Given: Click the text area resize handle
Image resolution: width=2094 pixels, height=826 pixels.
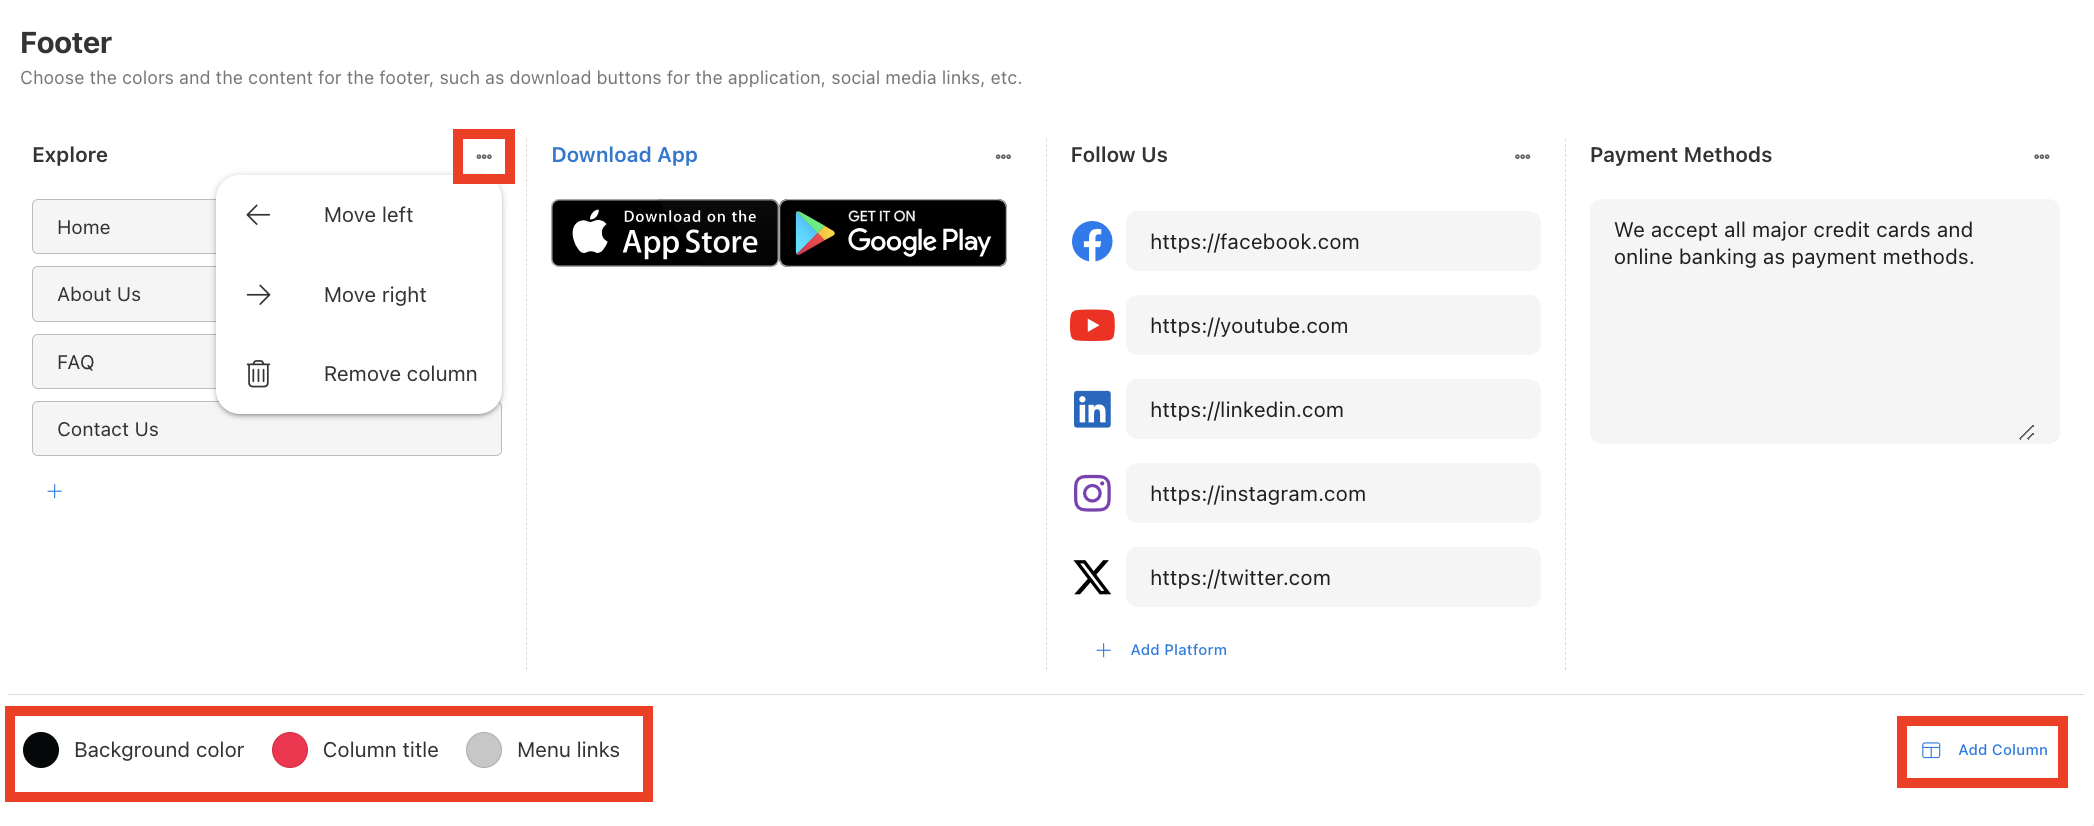Looking at the screenshot, I should pos(2027,432).
